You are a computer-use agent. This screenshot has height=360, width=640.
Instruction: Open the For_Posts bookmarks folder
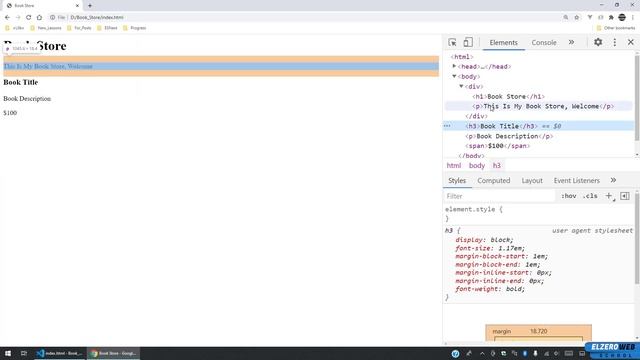pyautogui.click(x=79, y=28)
